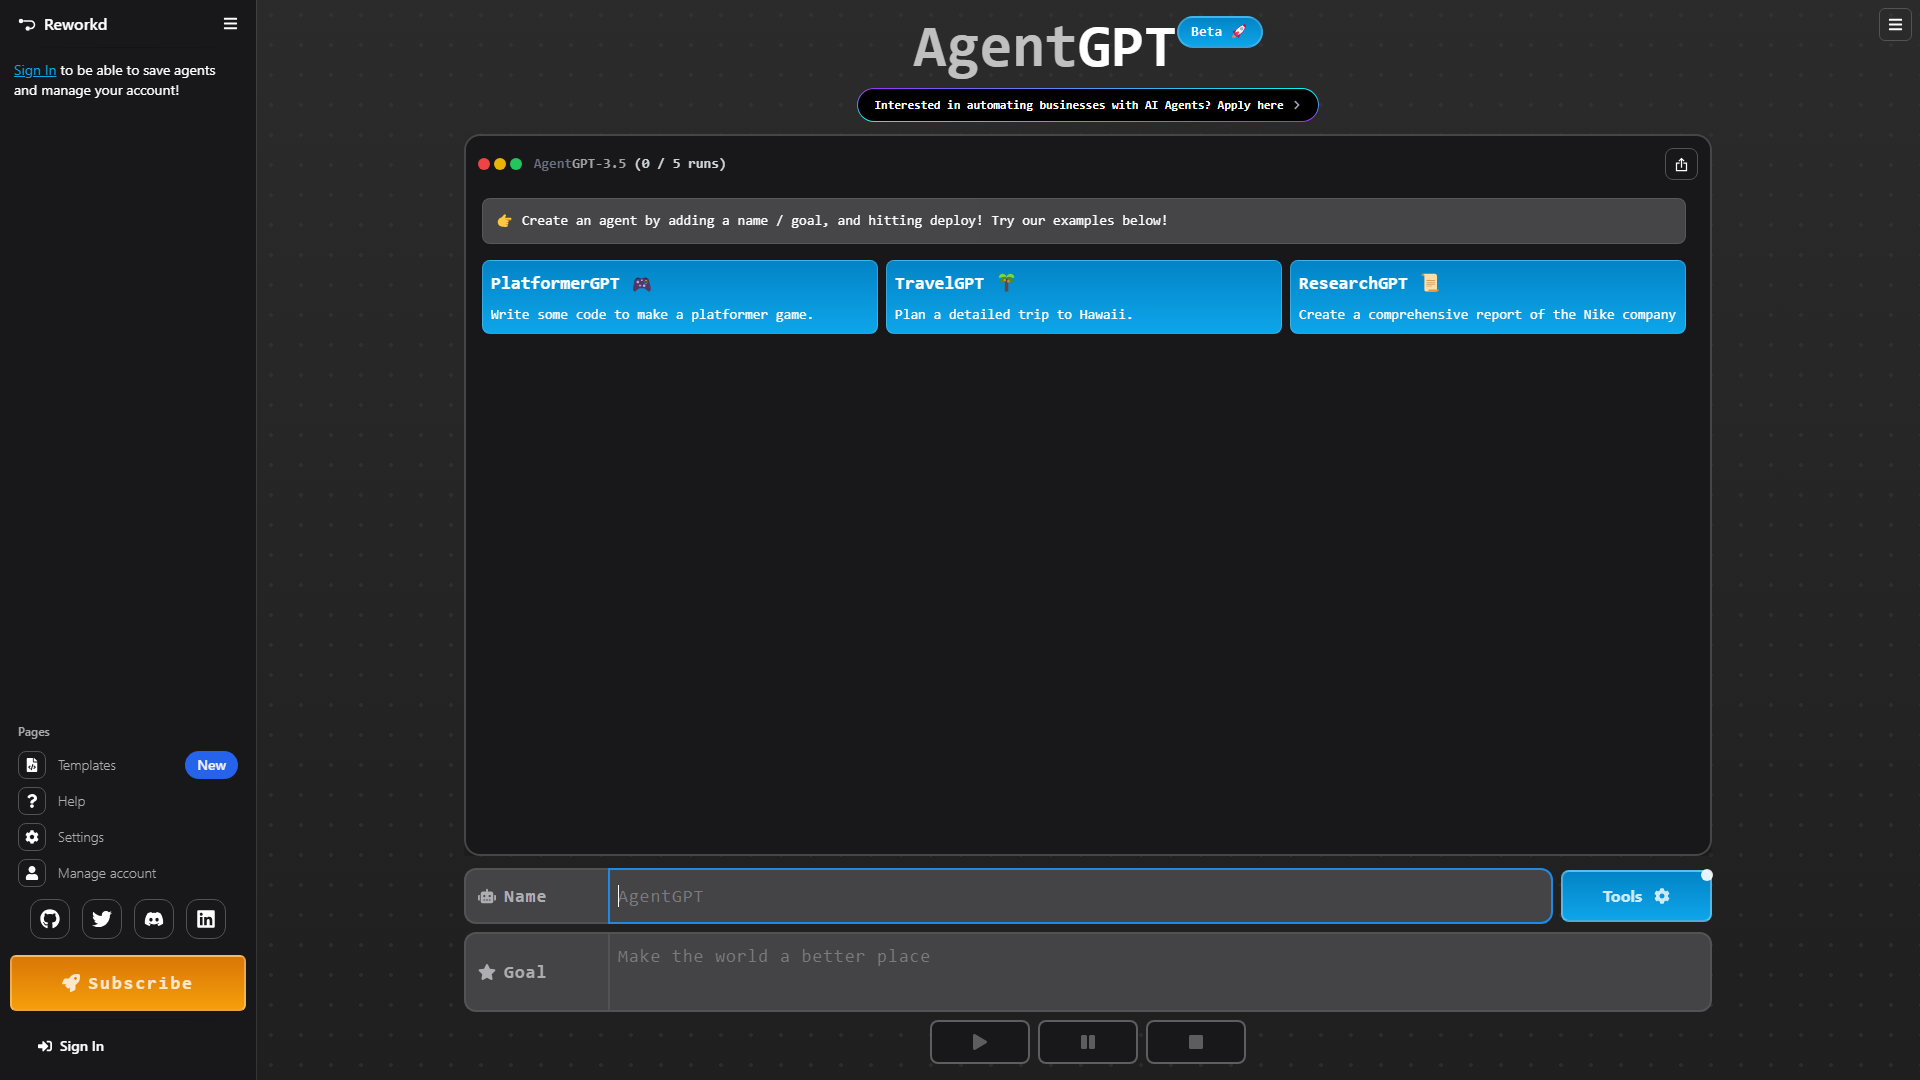The width and height of the screenshot is (1920, 1080).
Task: Open the GitHub icon link
Action: point(50,919)
